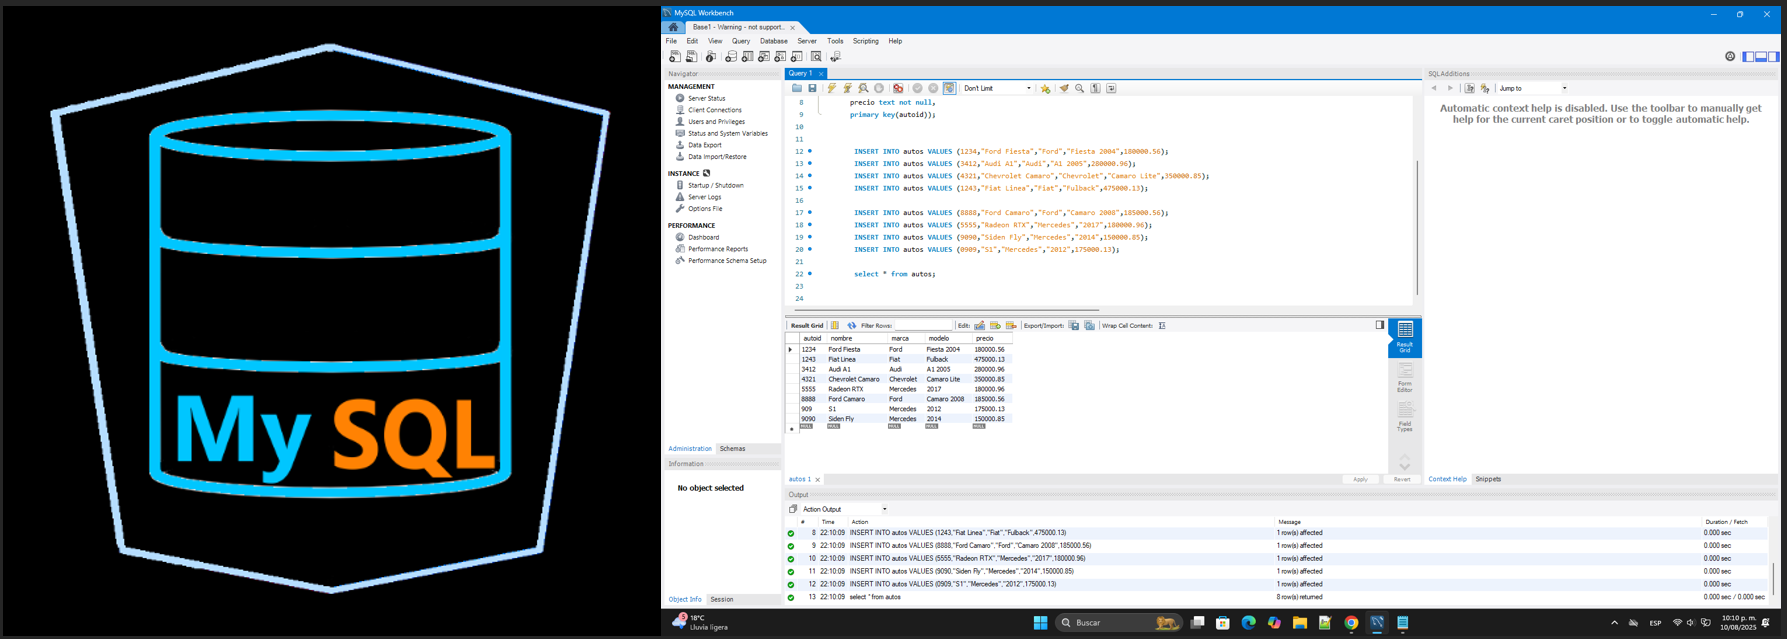The image size is (1787, 639).
Task: Click the Apply button for result changes
Action: [1360, 480]
